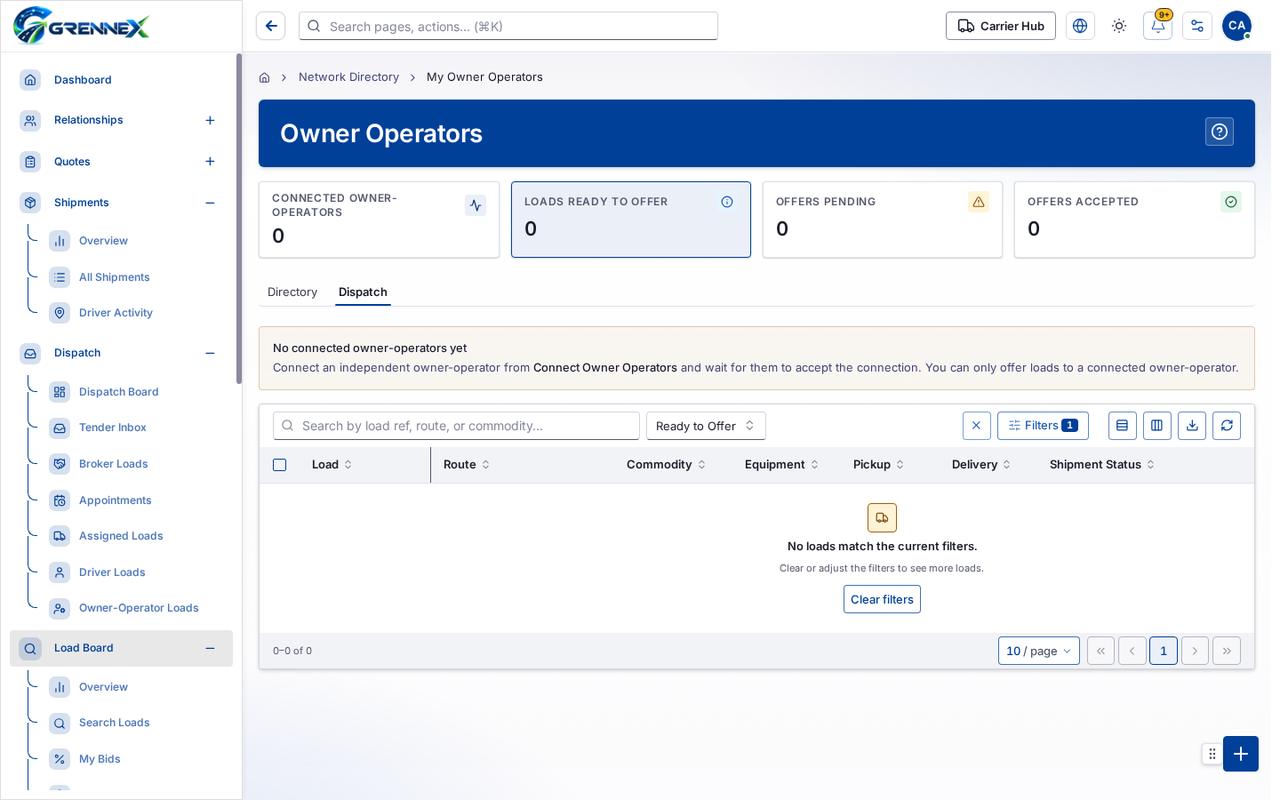The height and width of the screenshot is (800, 1280).
Task: Tick the select-all loads checkbox
Action: tap(279, 465)
